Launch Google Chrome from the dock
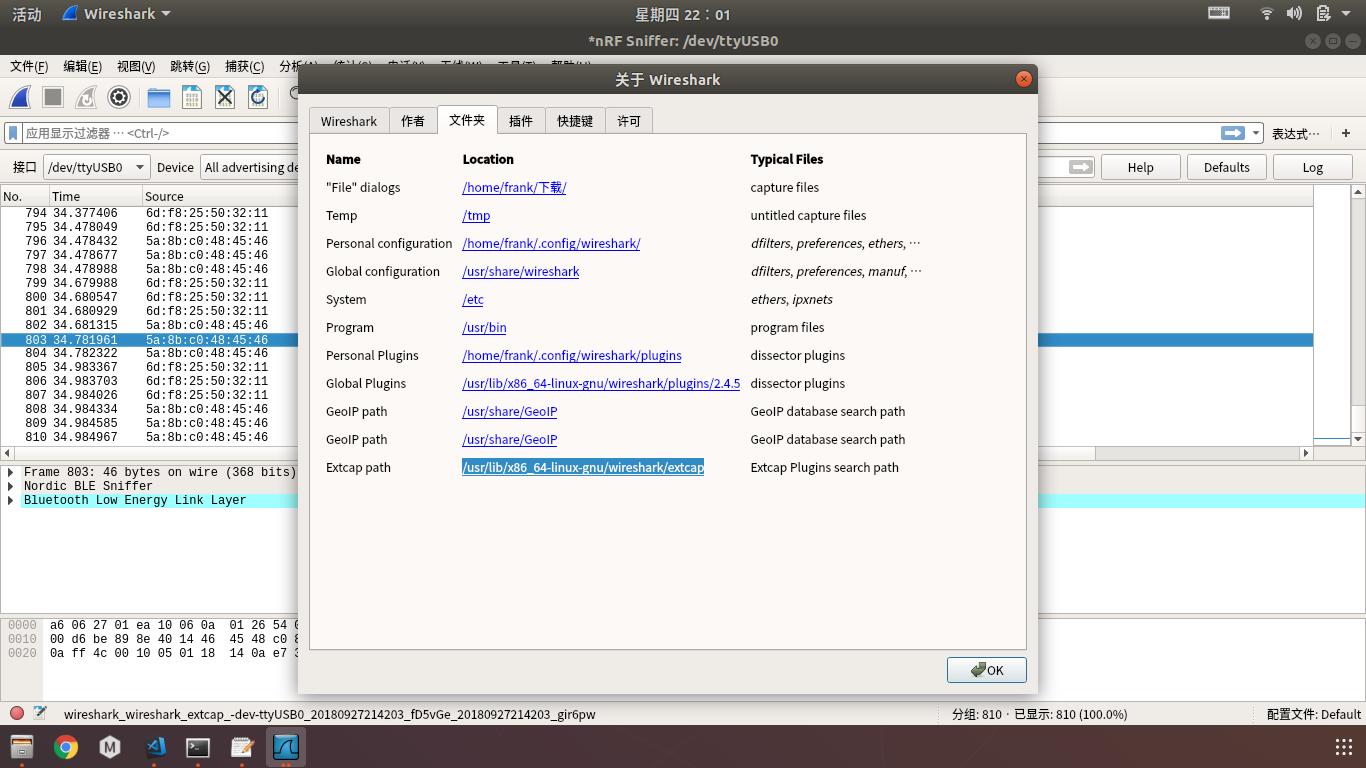 66,747
